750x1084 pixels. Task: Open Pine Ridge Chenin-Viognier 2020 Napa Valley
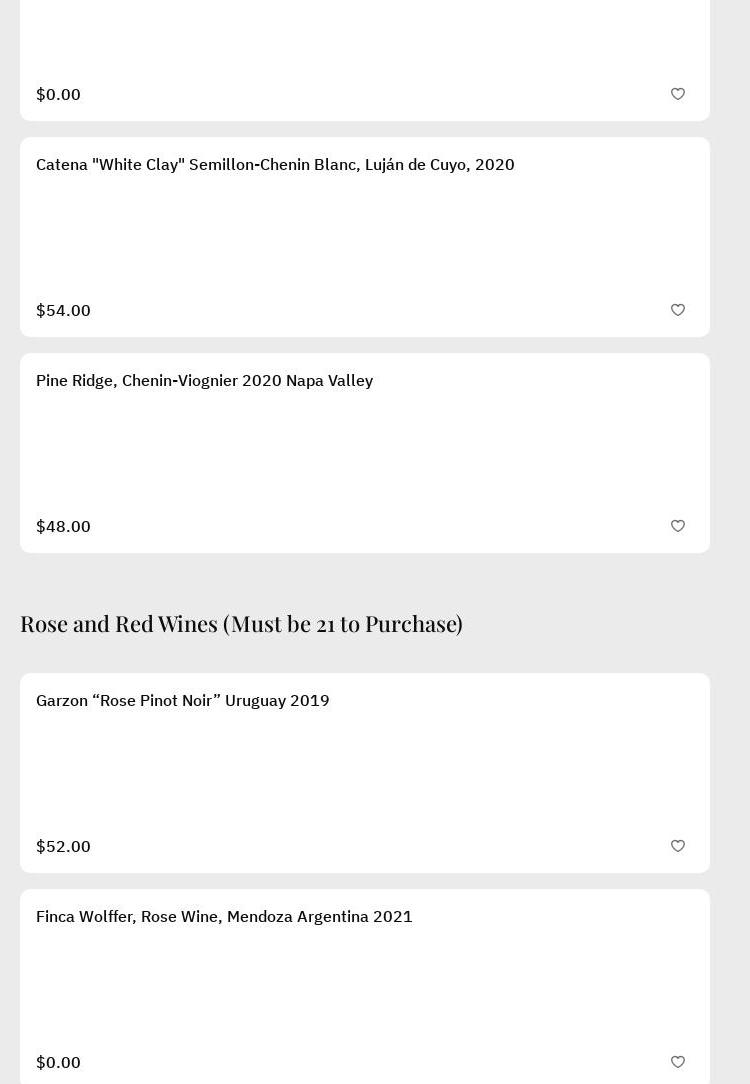(x=204, y=380)
